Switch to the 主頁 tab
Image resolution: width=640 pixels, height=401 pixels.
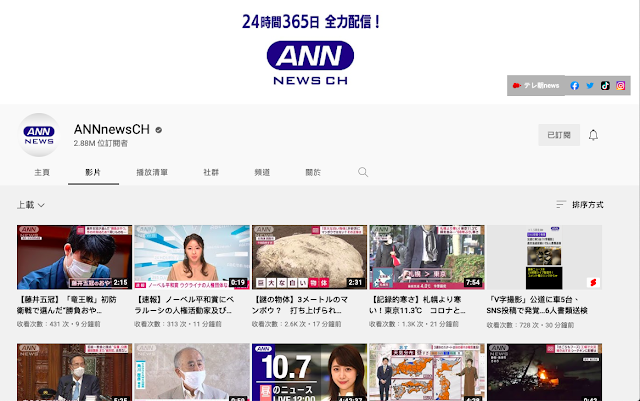pos(42,172)
